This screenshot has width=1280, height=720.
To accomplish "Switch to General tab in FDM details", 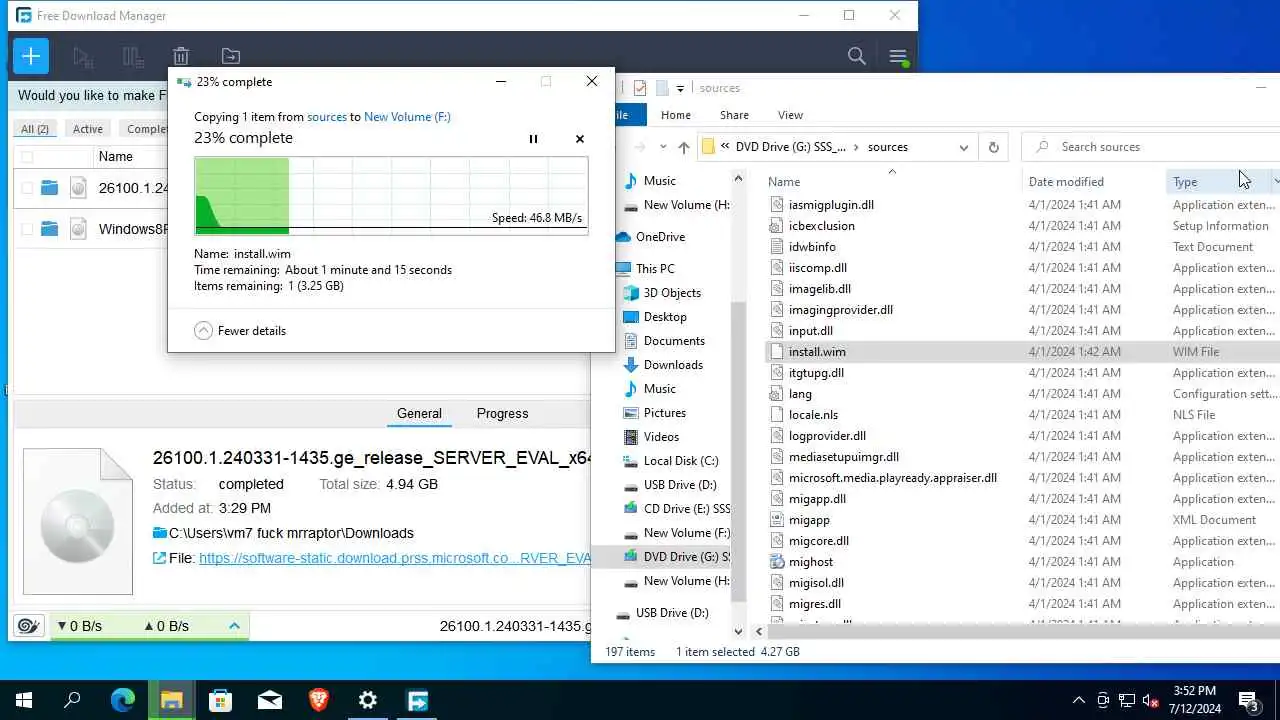I will pyautogui.click(x=419, y=413).
